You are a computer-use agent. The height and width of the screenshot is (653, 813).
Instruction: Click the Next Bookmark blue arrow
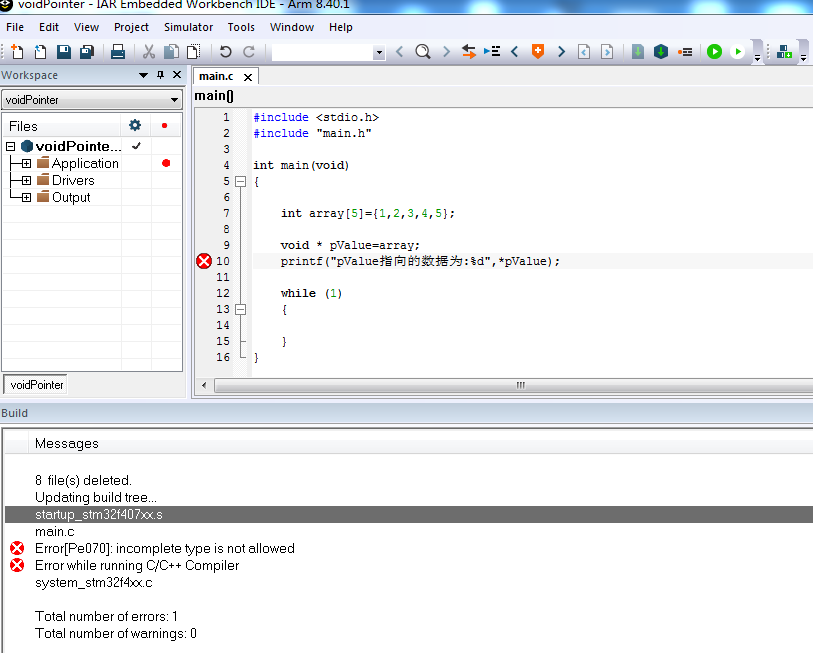[x=561, y=52]
